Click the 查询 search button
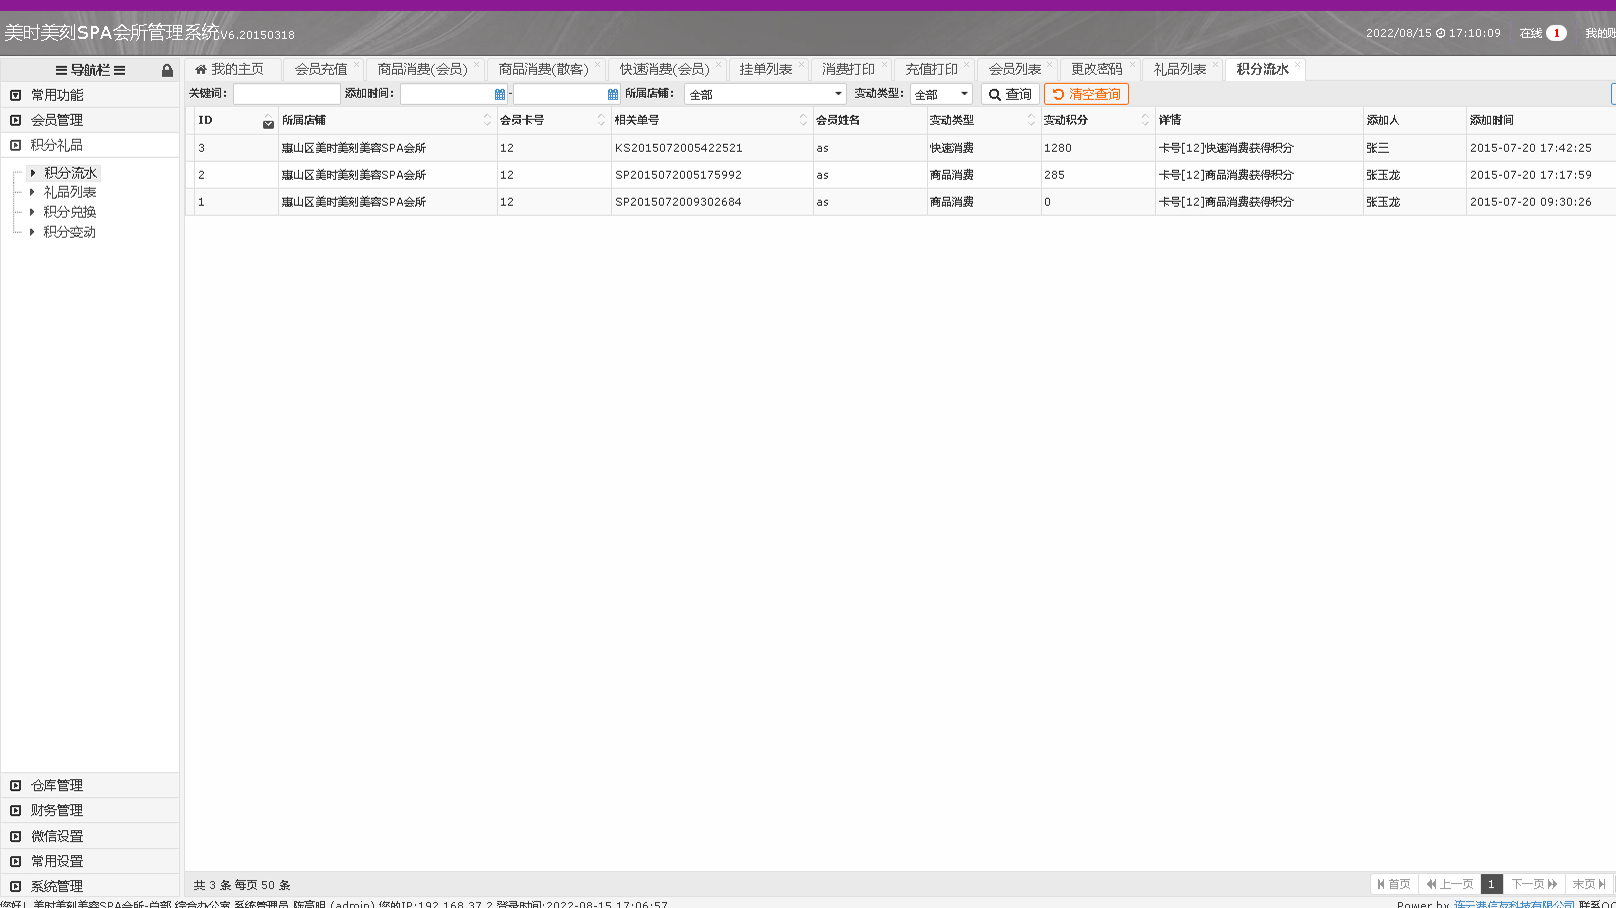The height and width of the screenshot is (908, 1616). click(1010, 94)
